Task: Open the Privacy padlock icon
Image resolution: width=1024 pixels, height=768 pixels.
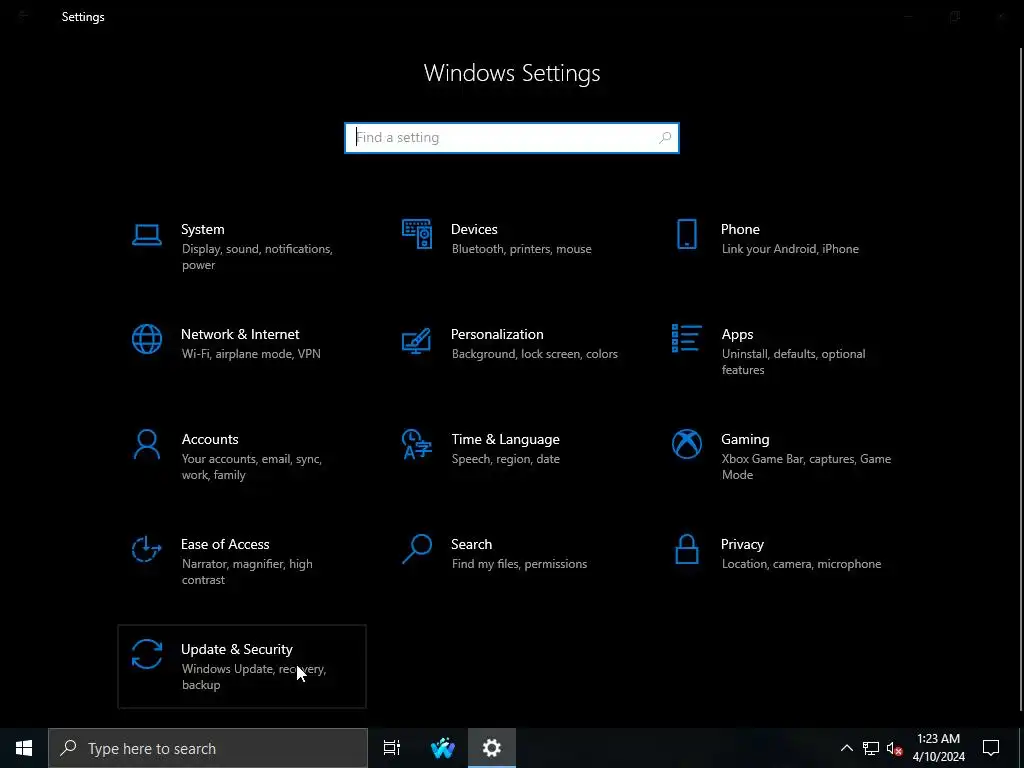Action: (x=686, y=549)
